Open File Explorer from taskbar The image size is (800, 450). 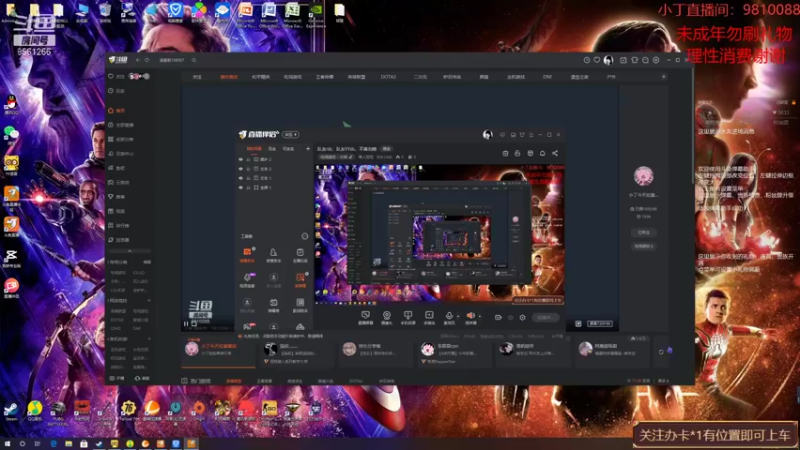[68, 444]
